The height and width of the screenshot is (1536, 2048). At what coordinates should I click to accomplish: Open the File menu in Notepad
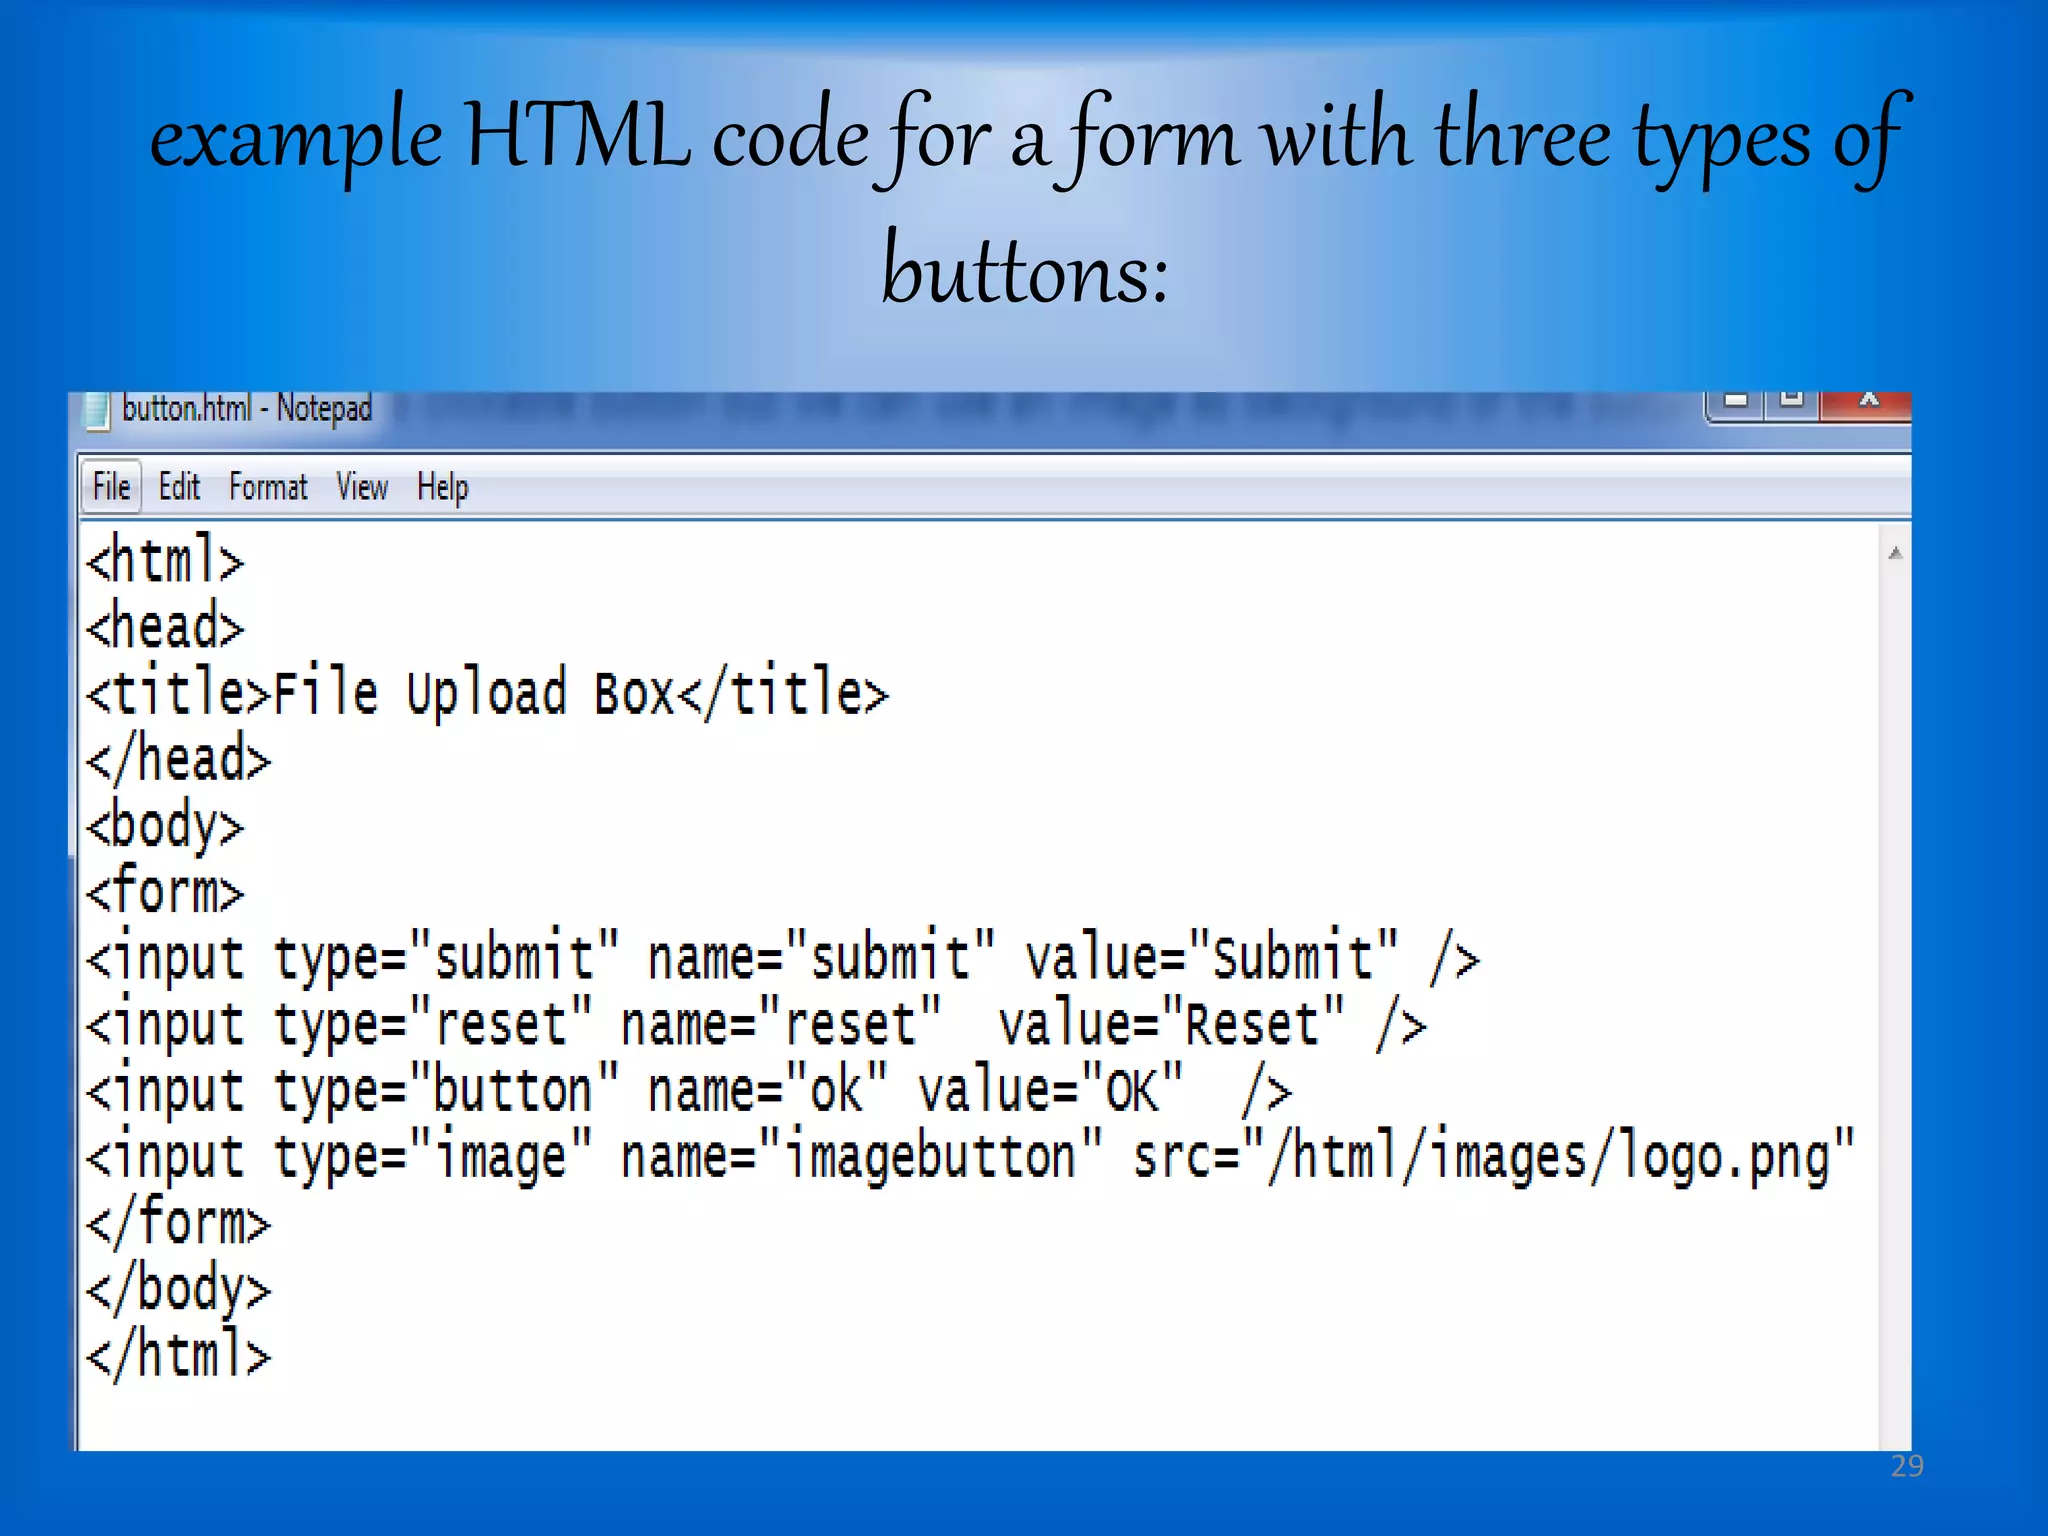pyautogui.click(x=111, y=487)
